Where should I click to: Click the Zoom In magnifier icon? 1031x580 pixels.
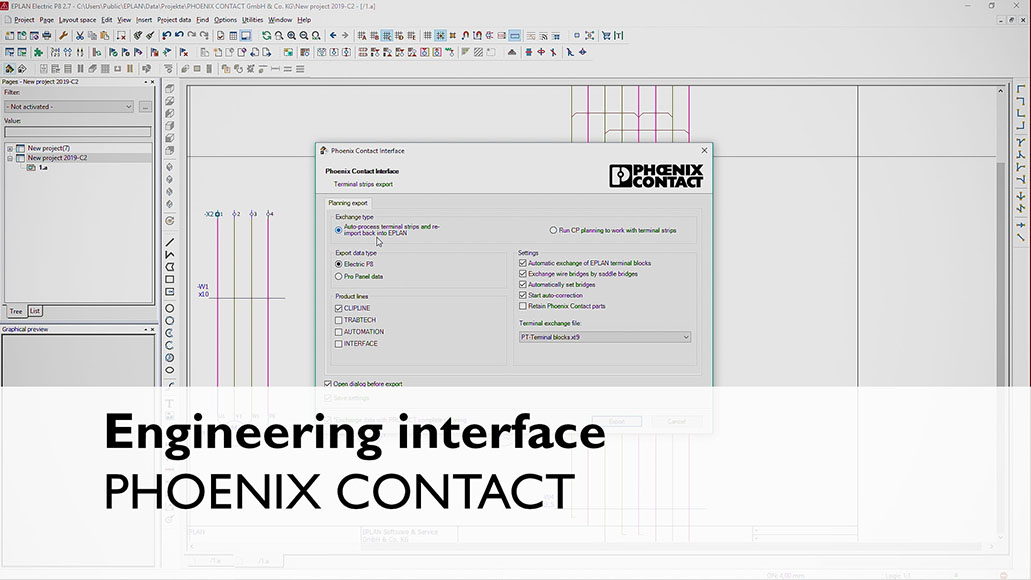291,36
